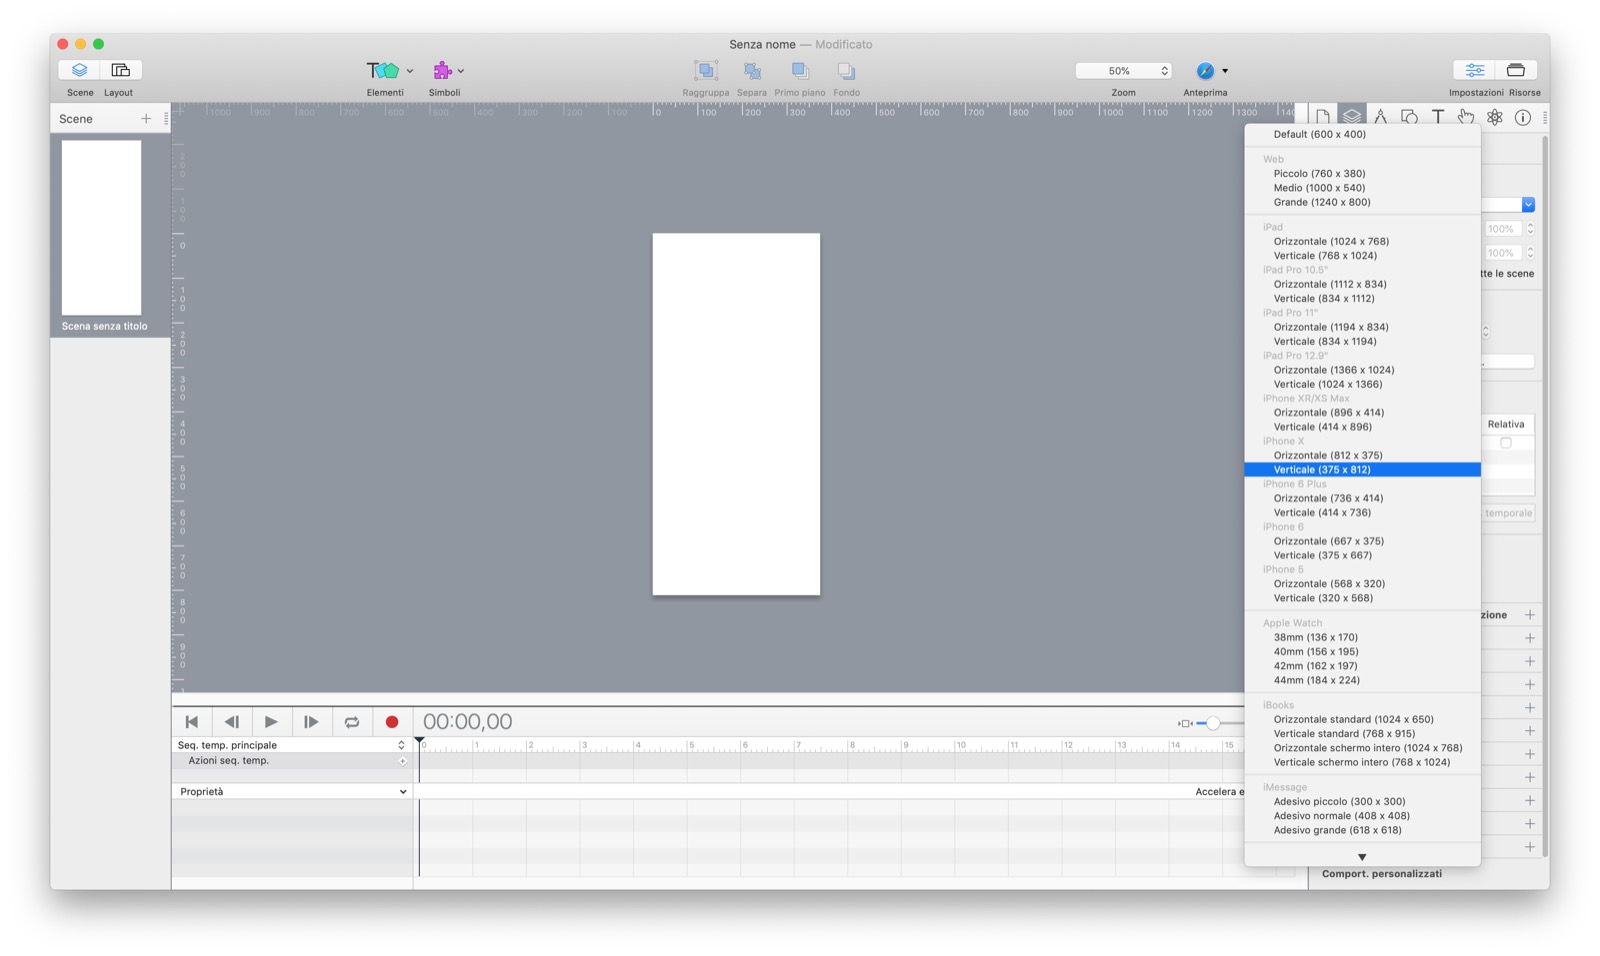Screen dimensions: 1600x956
Task: Choose Orizzontale (1024 x 768) for iPad
Action: click(1330, 241)
